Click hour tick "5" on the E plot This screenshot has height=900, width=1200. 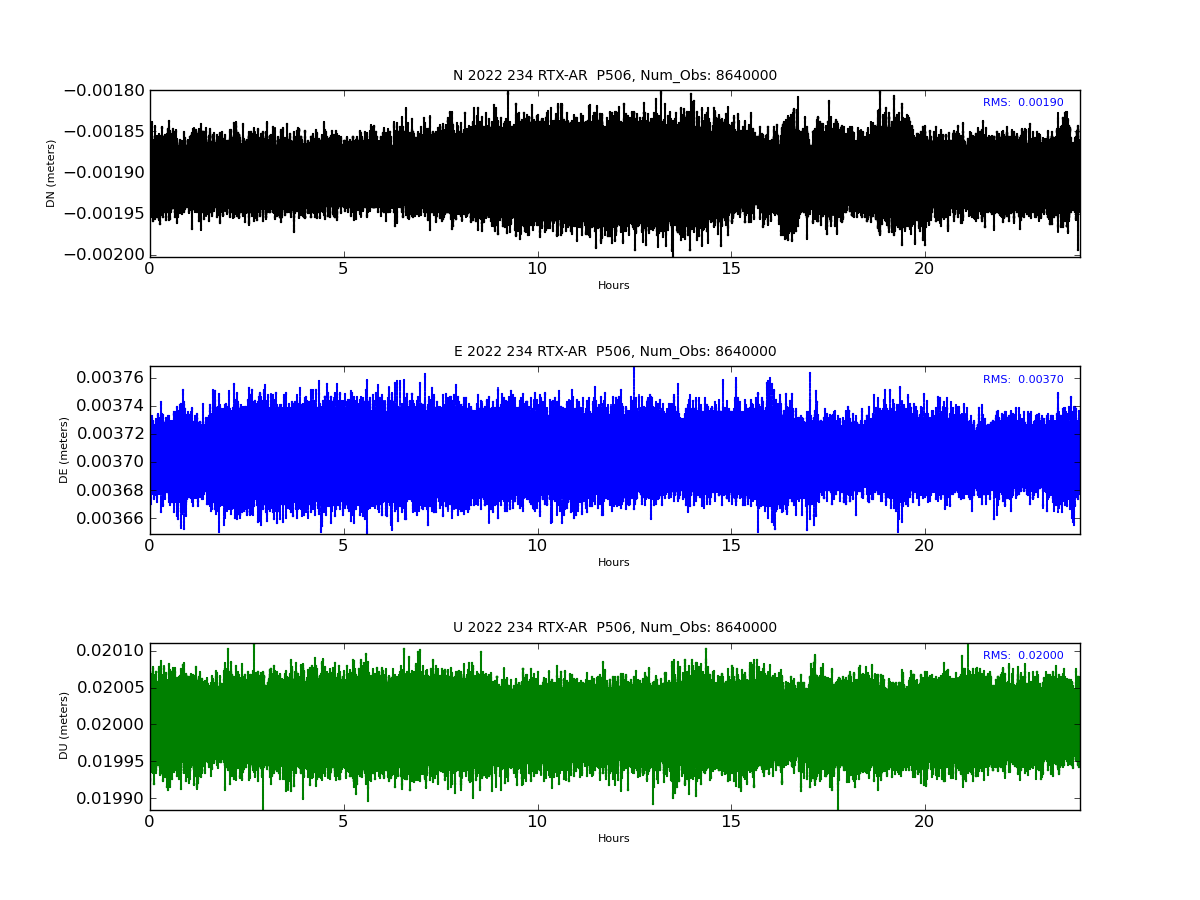[x=343, y=546]
